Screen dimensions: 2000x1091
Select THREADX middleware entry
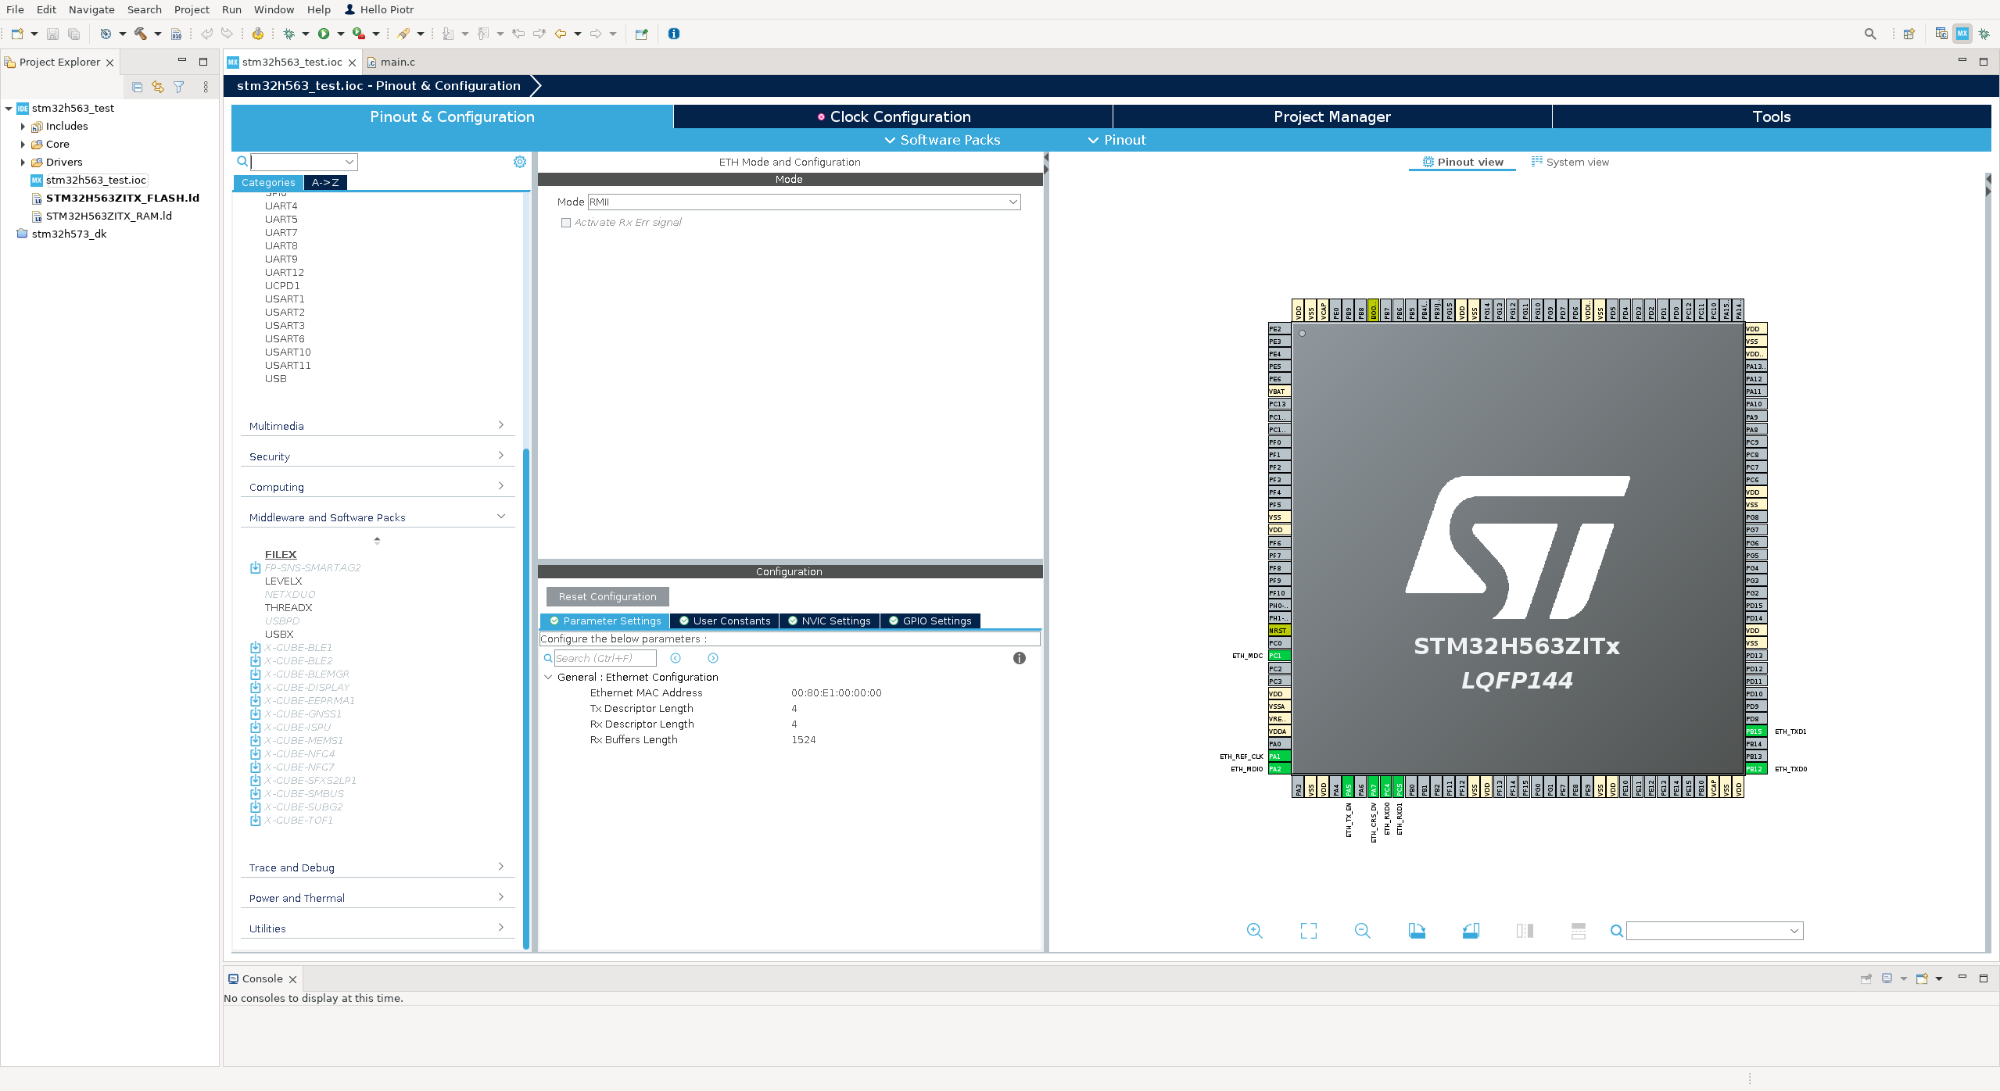pos(289,608)
